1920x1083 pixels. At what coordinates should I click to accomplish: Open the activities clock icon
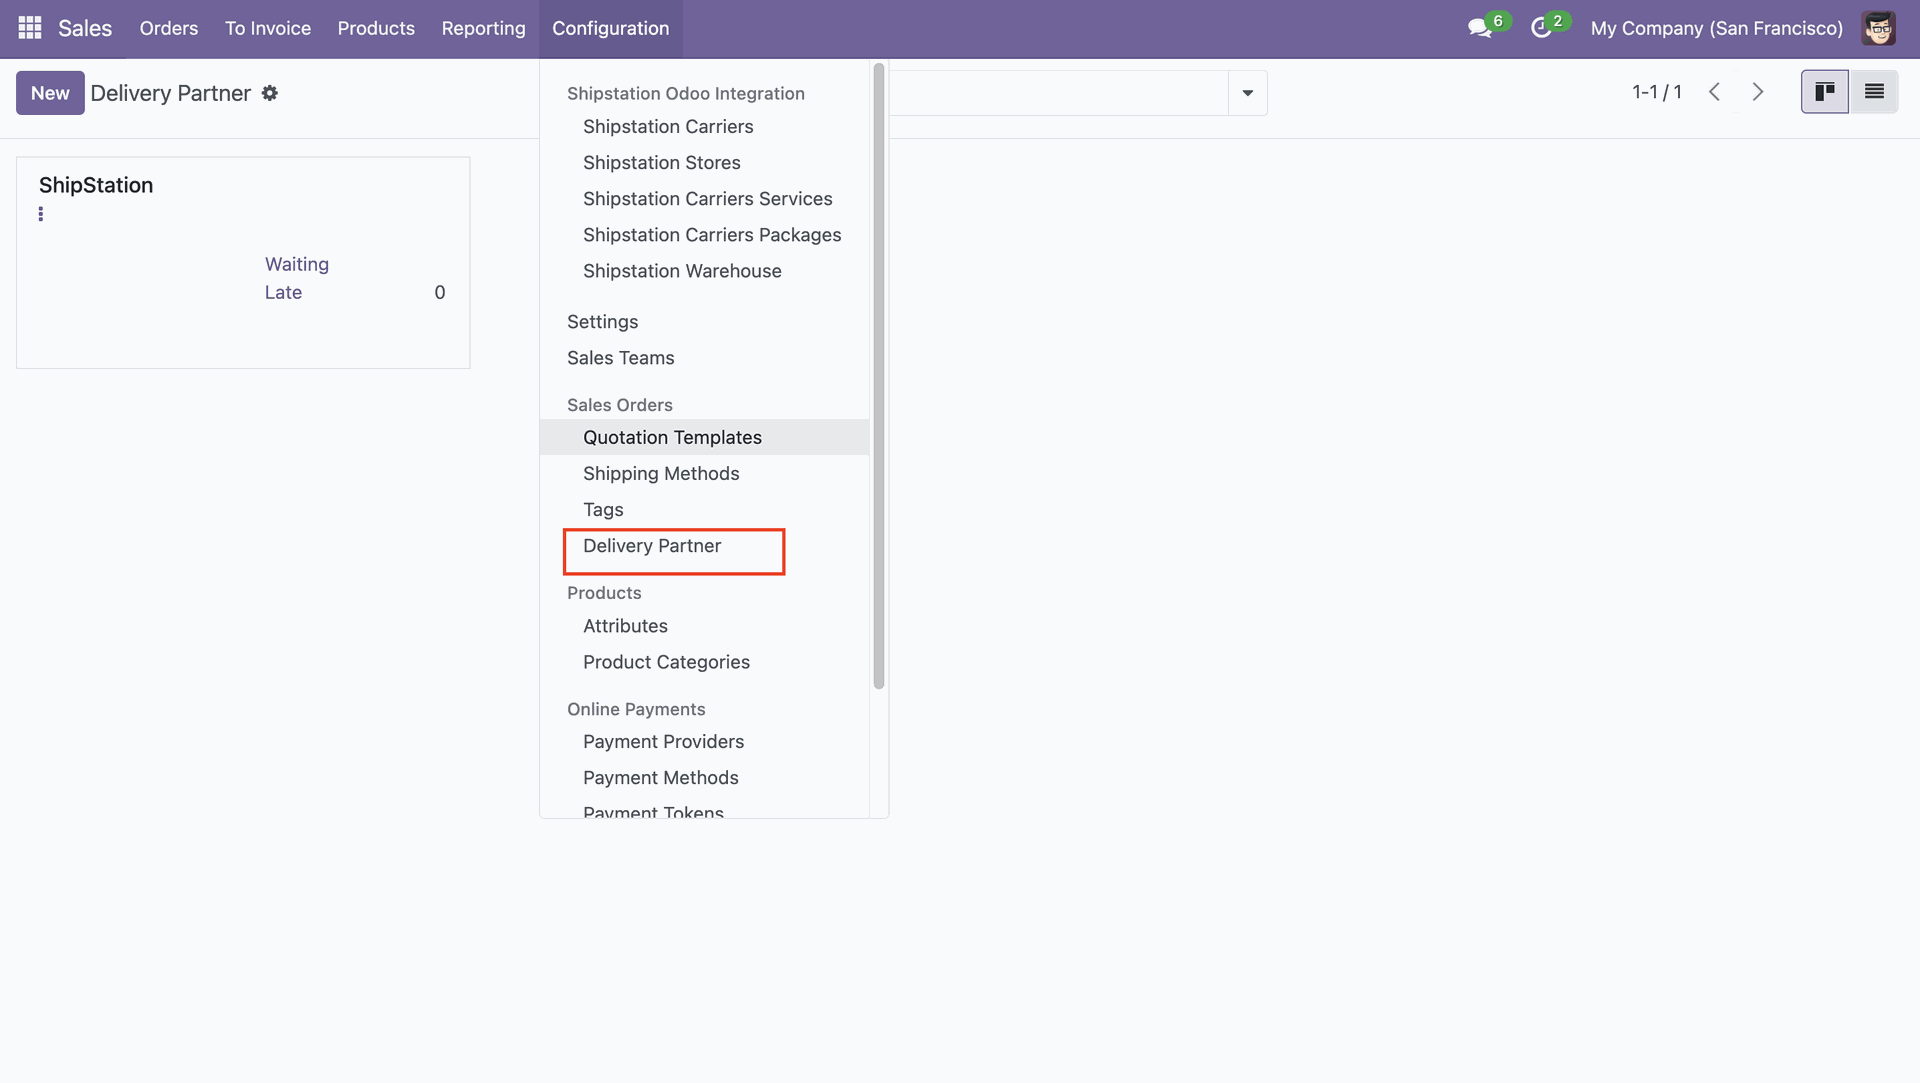pyautogui.click(x=1541, y=28)
